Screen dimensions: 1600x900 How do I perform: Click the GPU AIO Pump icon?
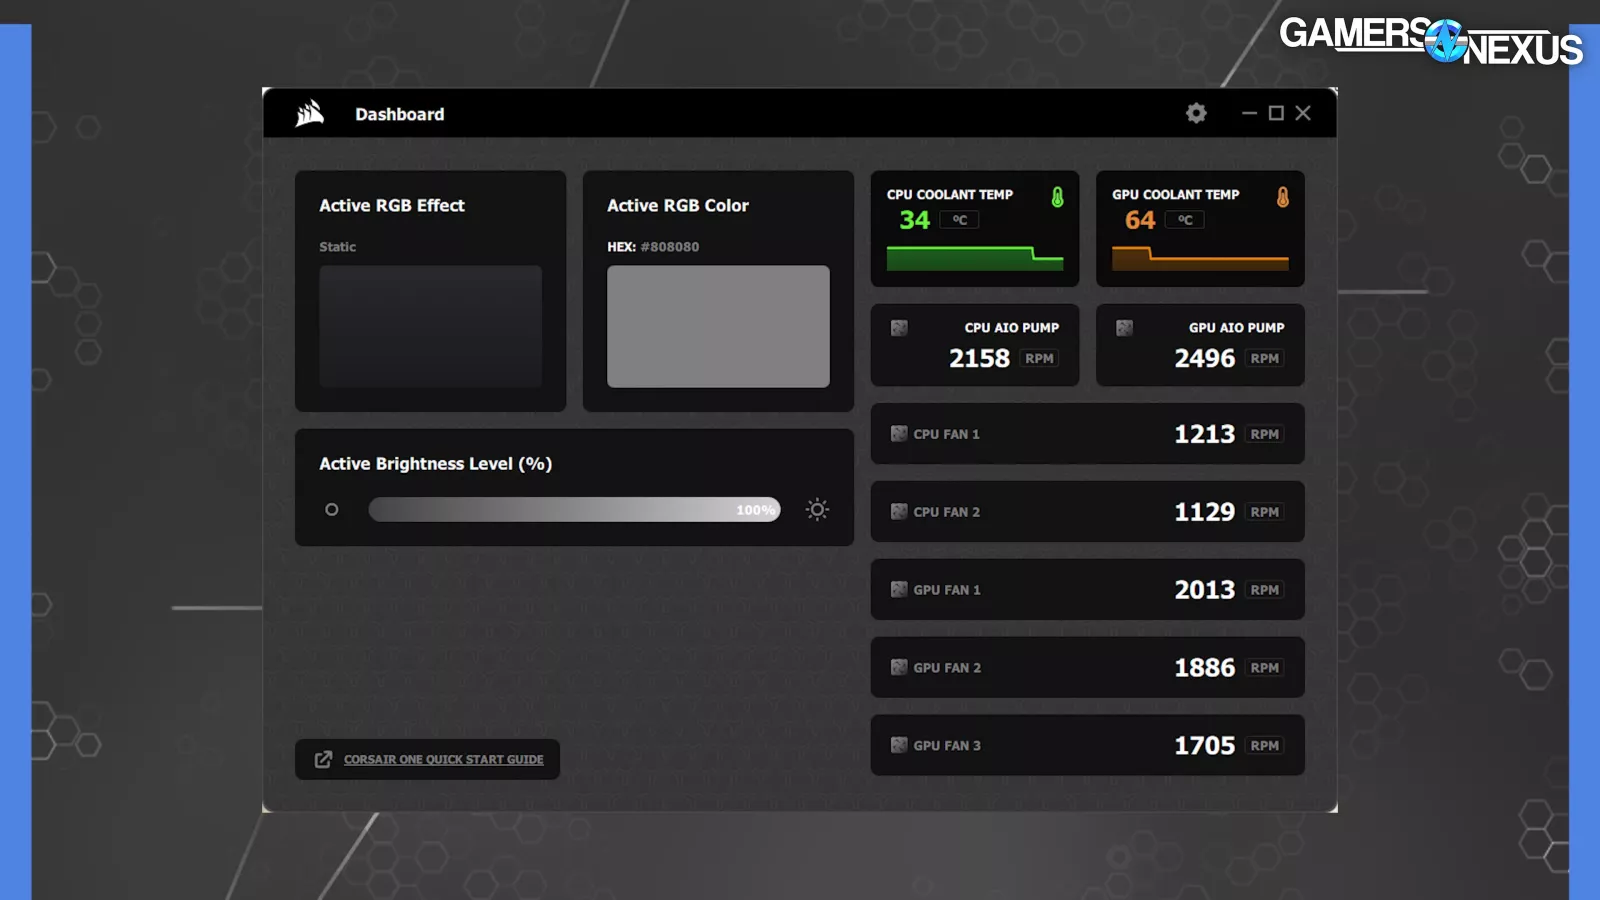tap(1124, 328)
